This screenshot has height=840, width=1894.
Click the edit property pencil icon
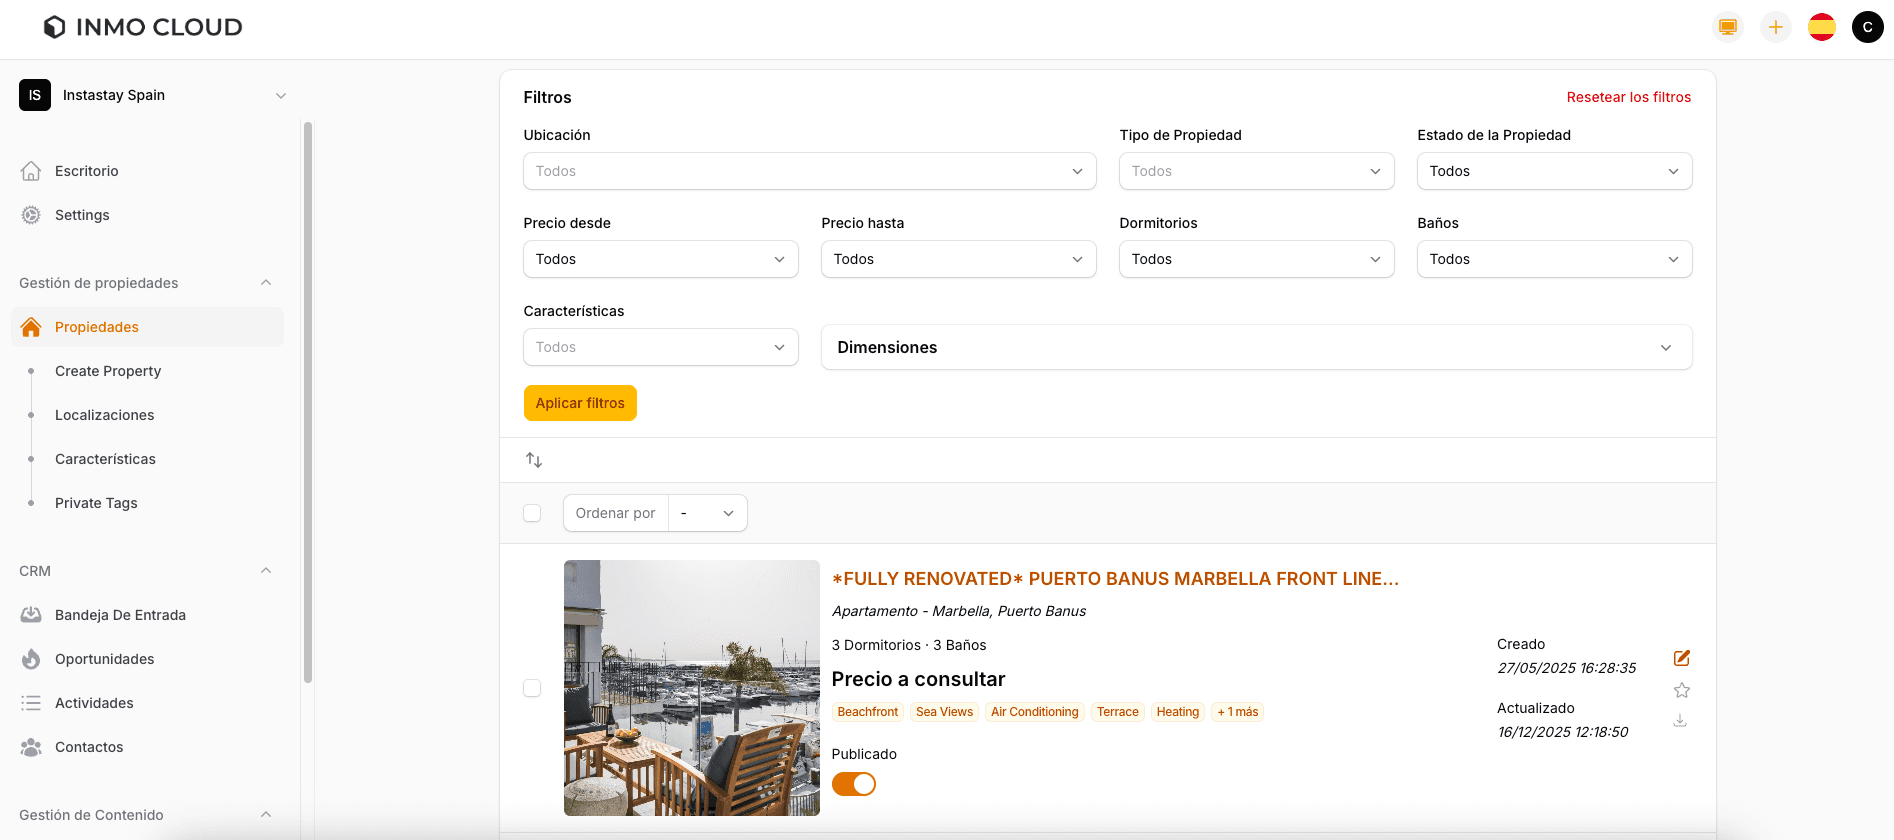[1681, 658]
